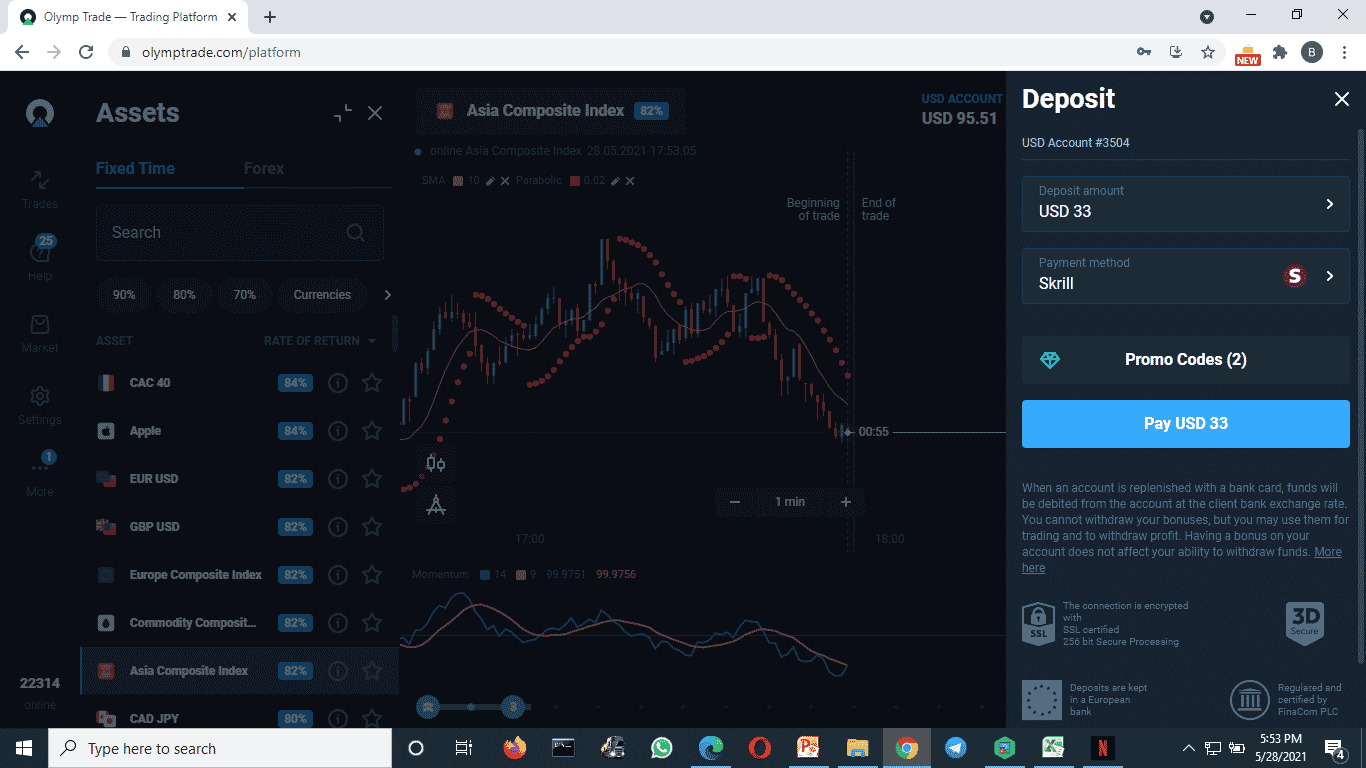
Task: Select the EUR USD asset row
Action: click(240, 479)
